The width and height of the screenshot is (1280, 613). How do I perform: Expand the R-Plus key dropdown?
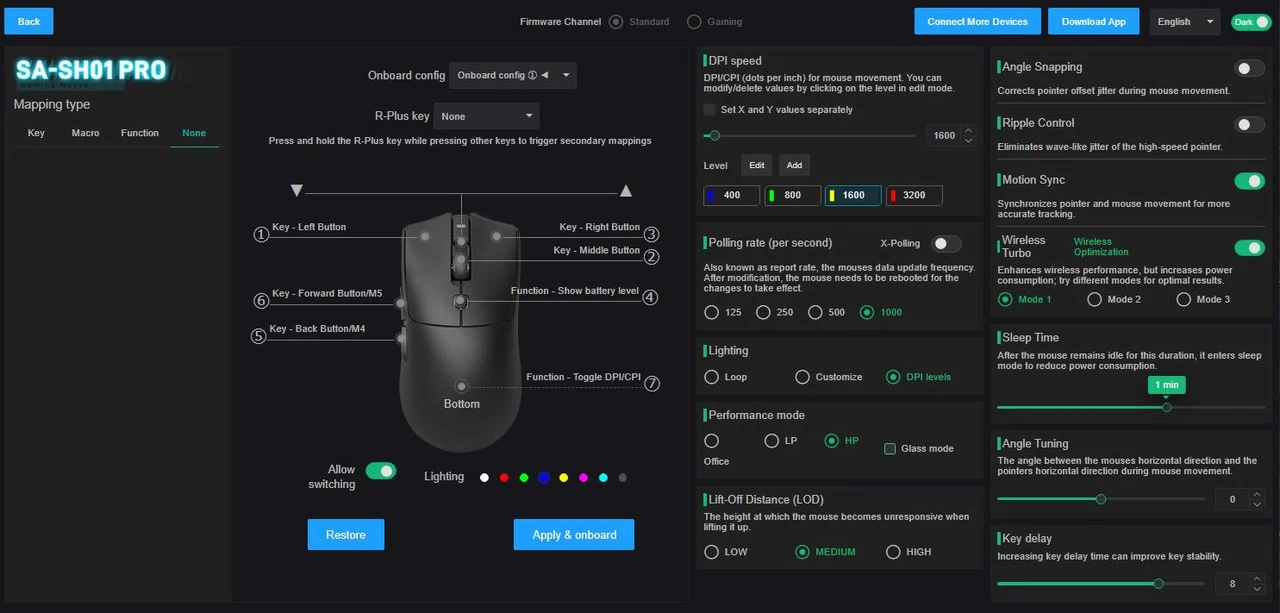click(x=486, y=116)
